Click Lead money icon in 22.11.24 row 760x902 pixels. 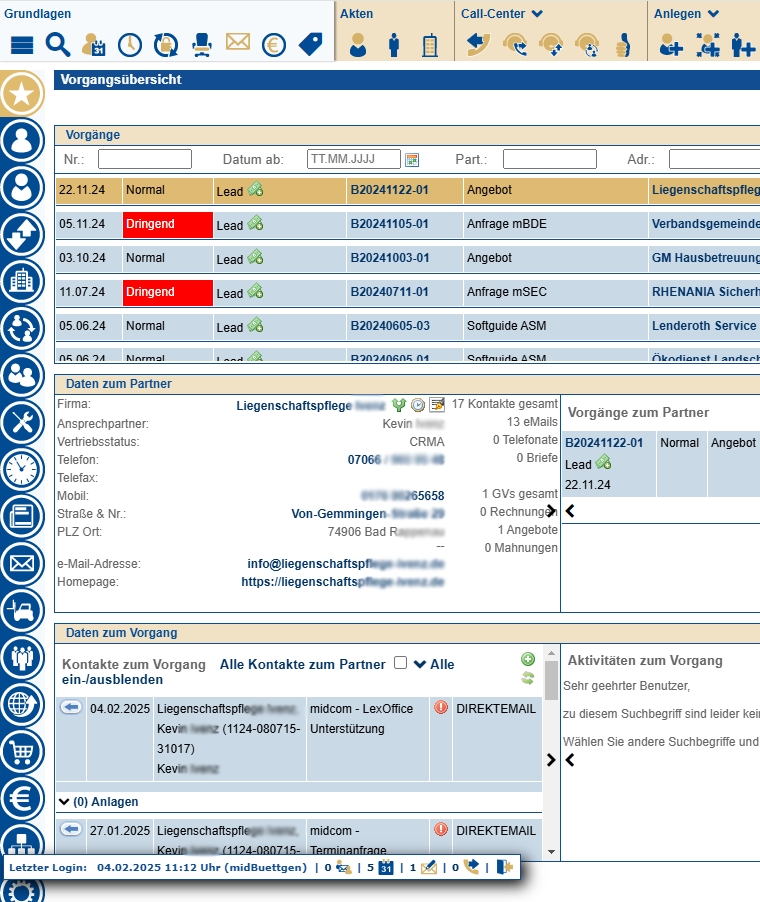coord(255,189)
